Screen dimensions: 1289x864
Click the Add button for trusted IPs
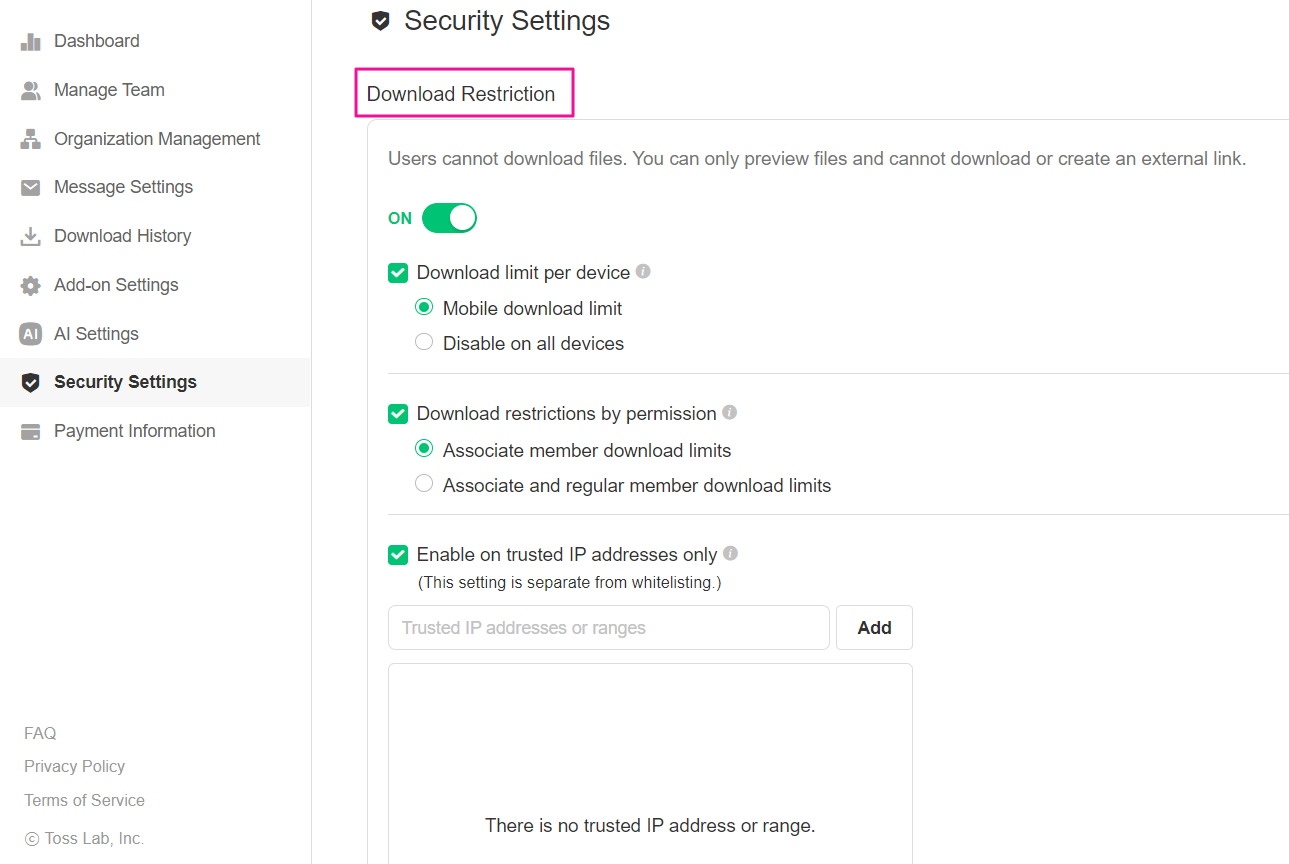pyautogui.click(x=874, y=628)
